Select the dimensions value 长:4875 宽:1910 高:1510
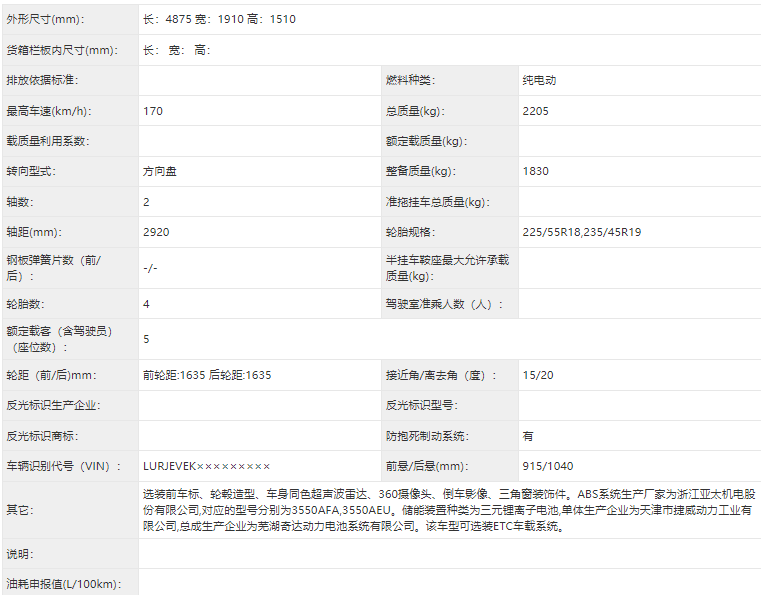This screenshot has height=595, width=761. [x=219, y=19]
